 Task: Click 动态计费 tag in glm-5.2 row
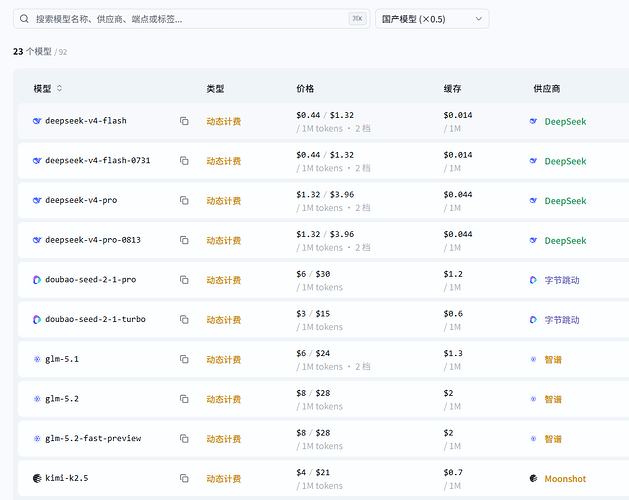coord(223,399)
